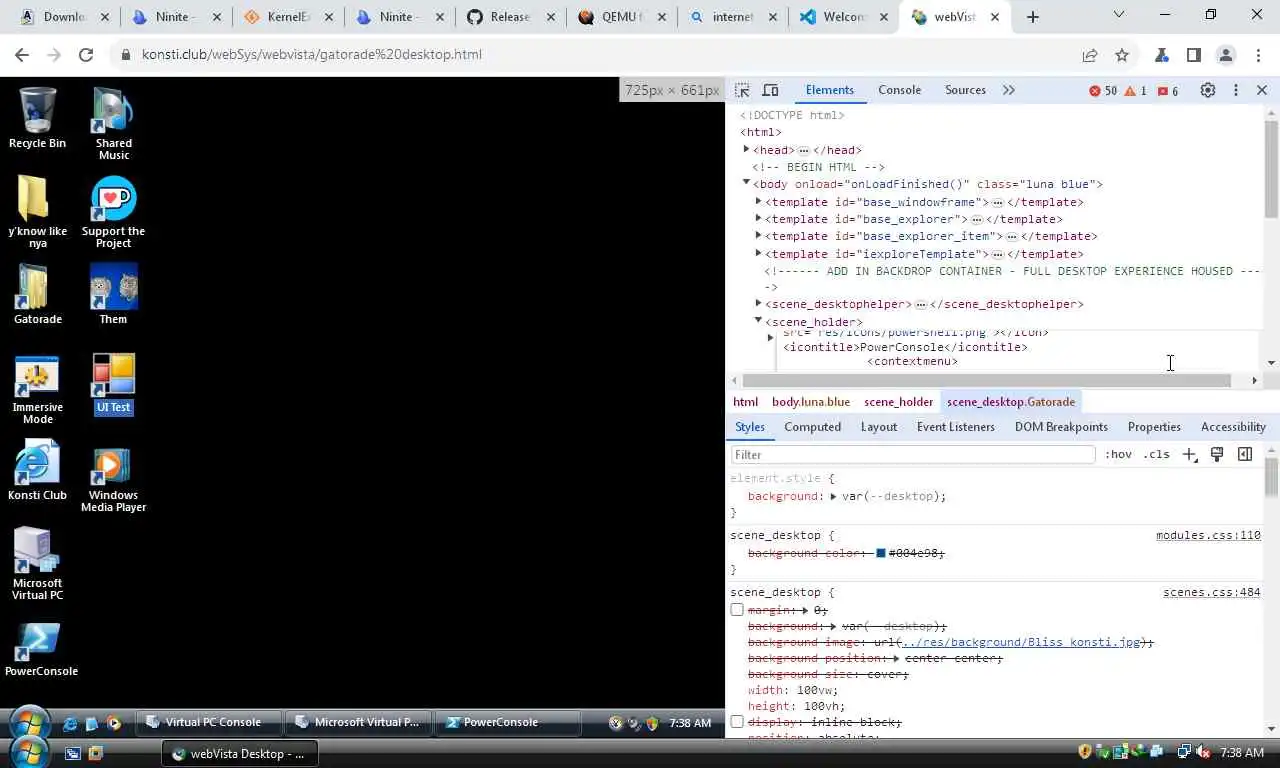
Task: Share this page icon in address bar
Action: tap(1090, 55)
